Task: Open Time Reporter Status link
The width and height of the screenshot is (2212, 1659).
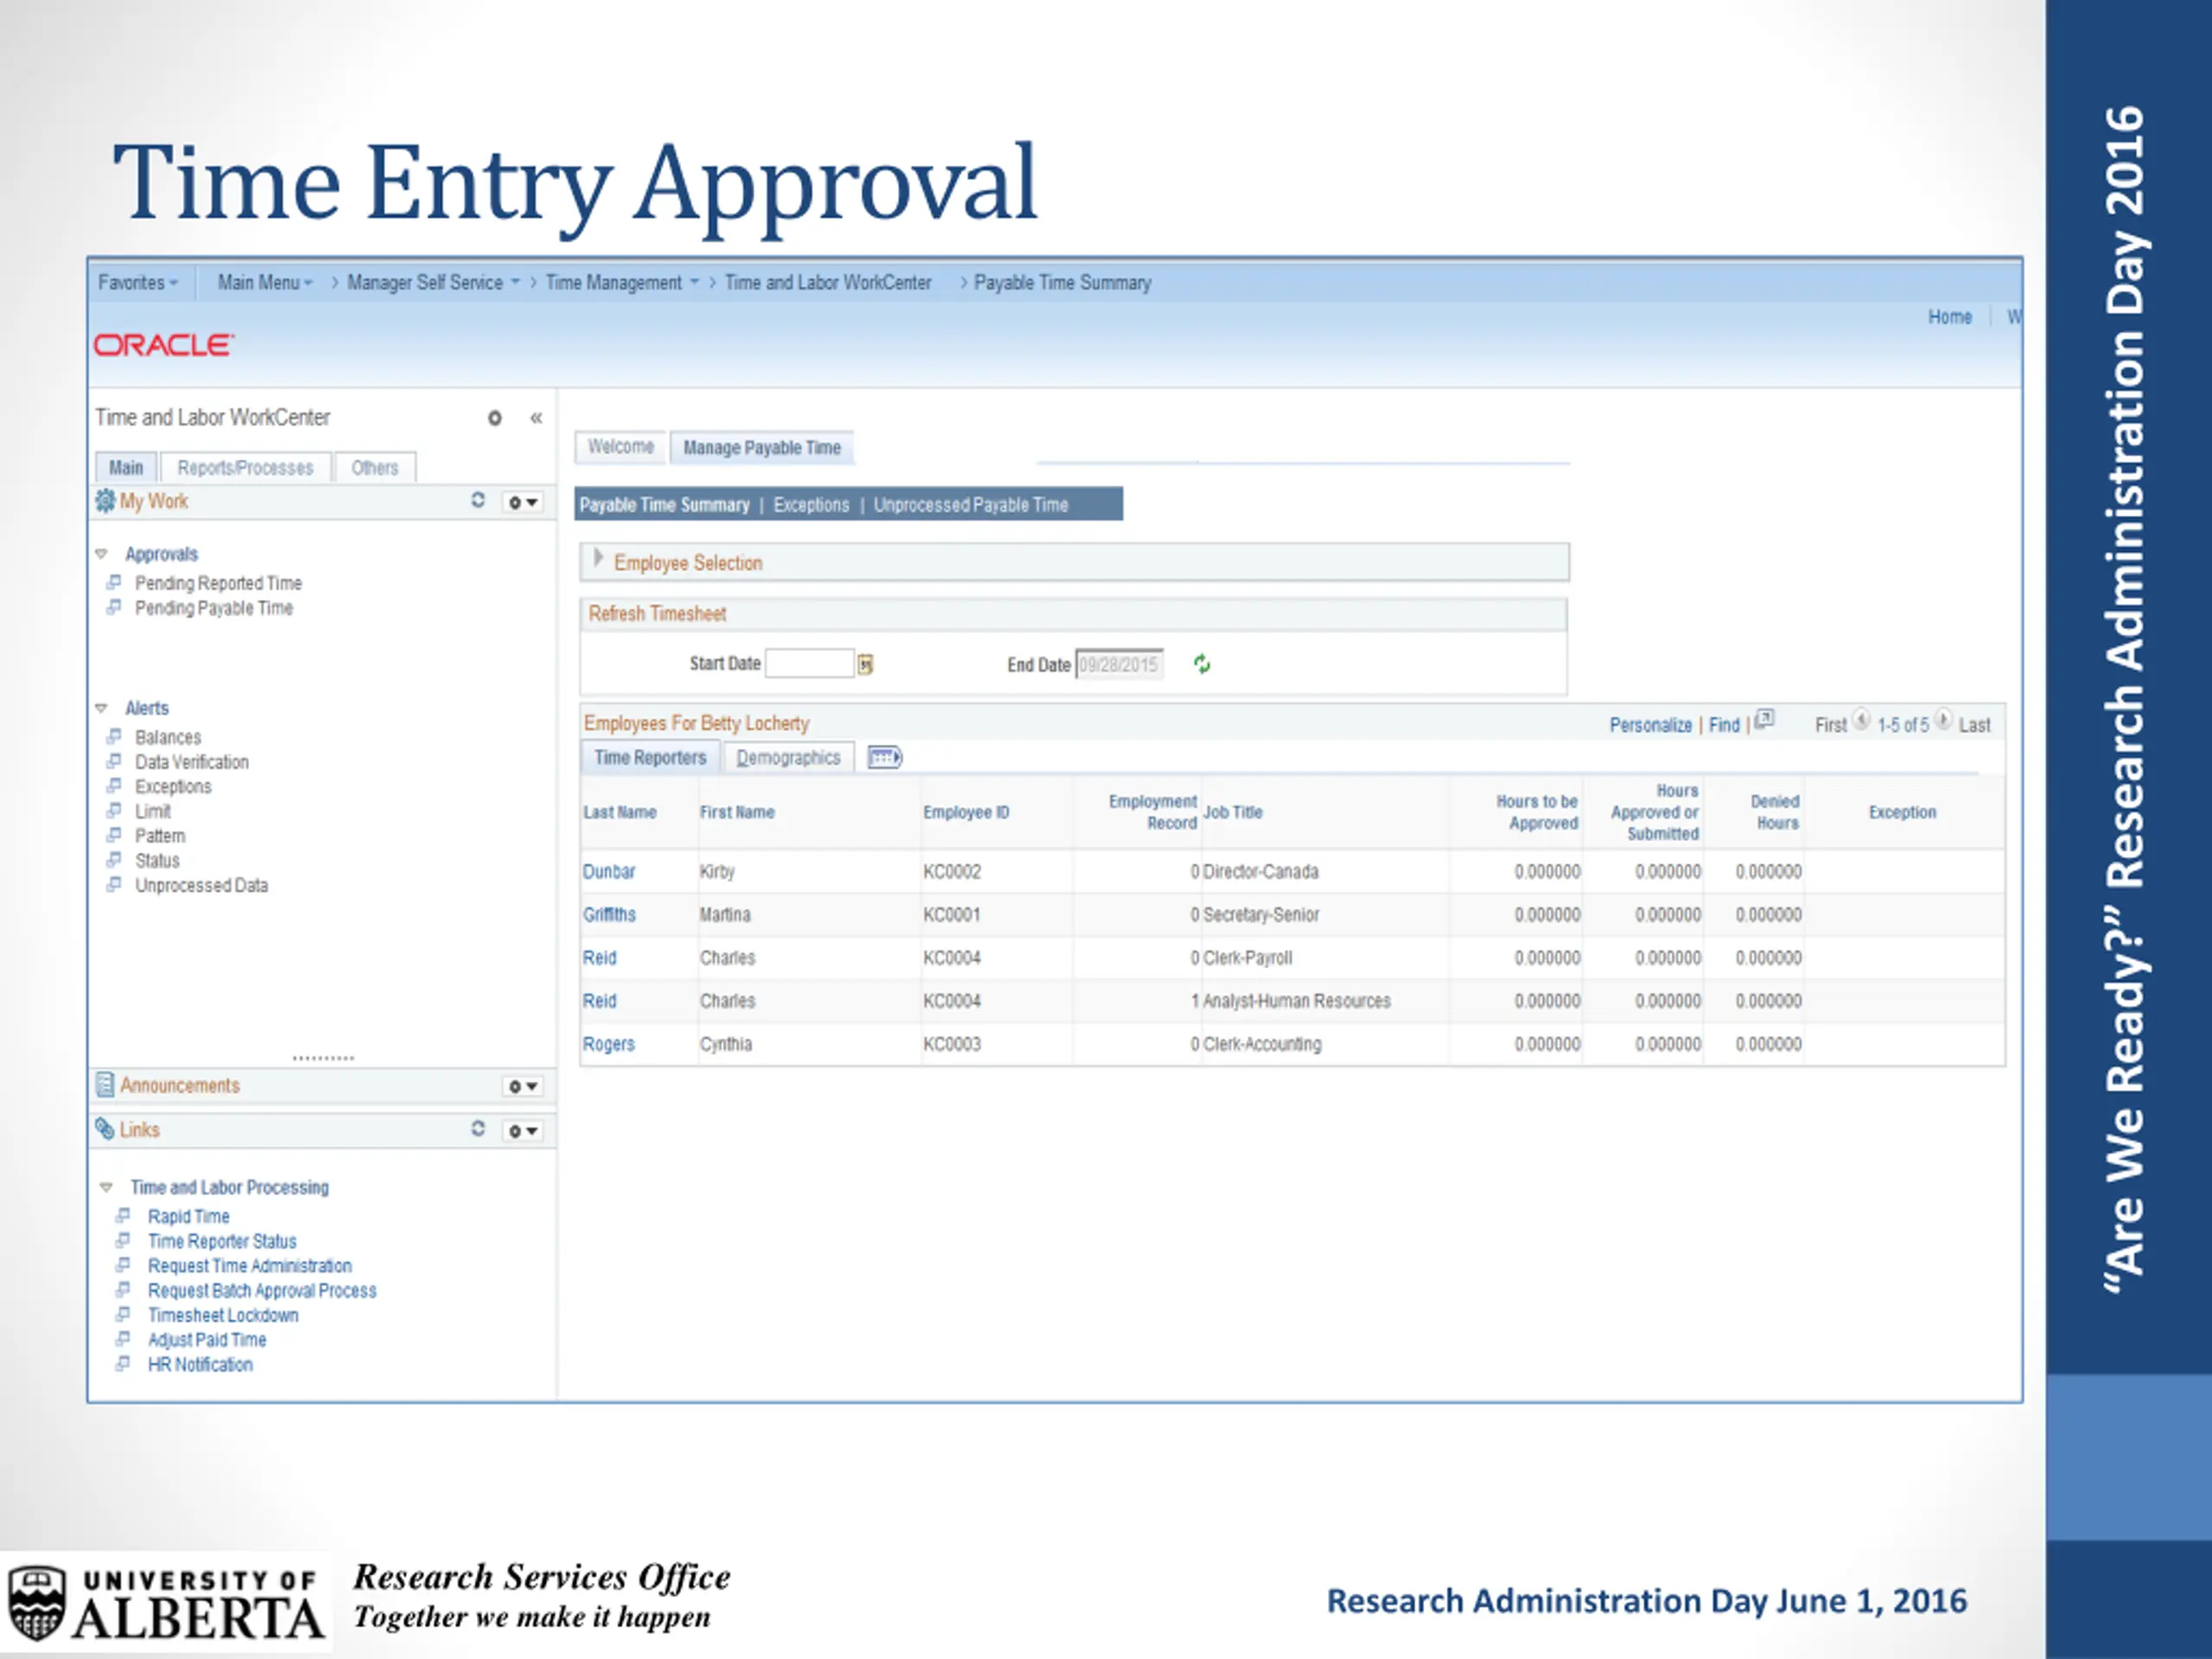Action: coord(222,1242)
